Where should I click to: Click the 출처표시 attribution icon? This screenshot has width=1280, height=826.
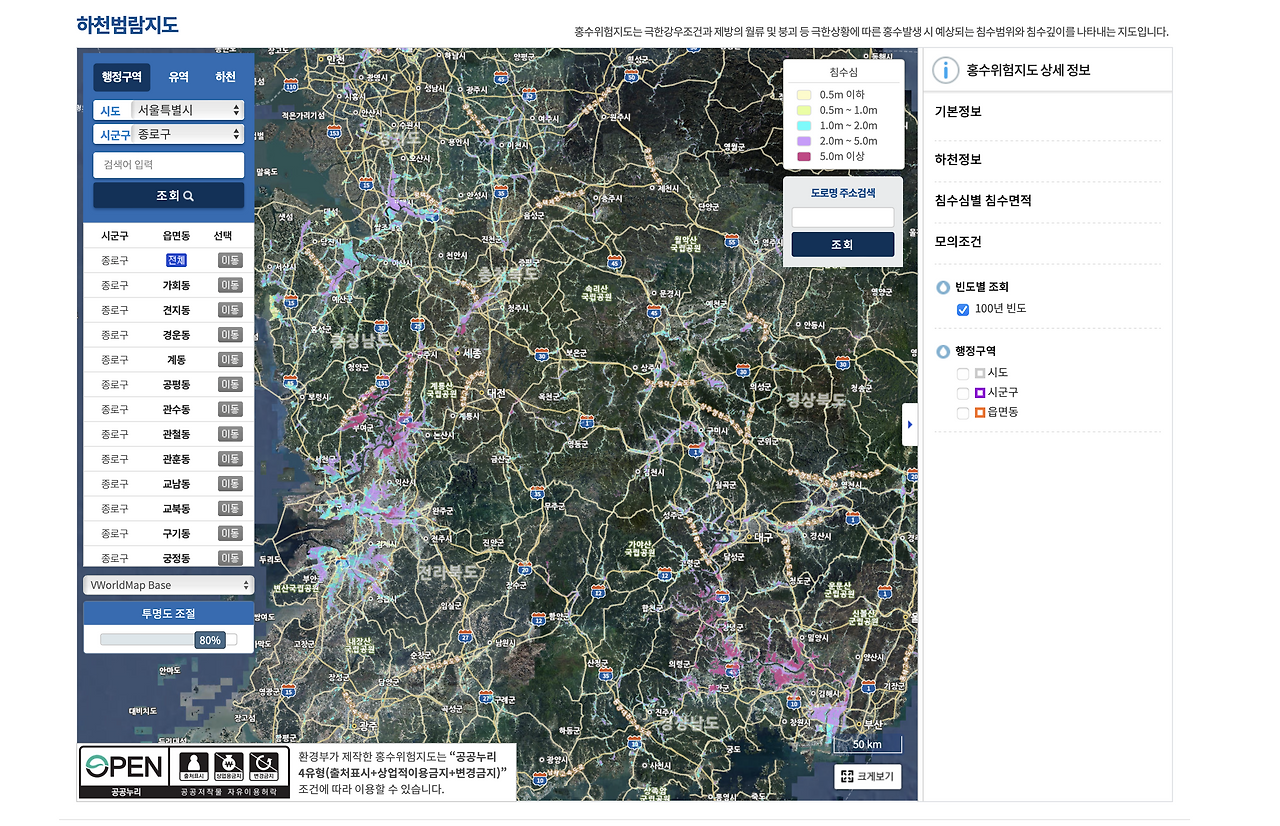tap(193, 766)
